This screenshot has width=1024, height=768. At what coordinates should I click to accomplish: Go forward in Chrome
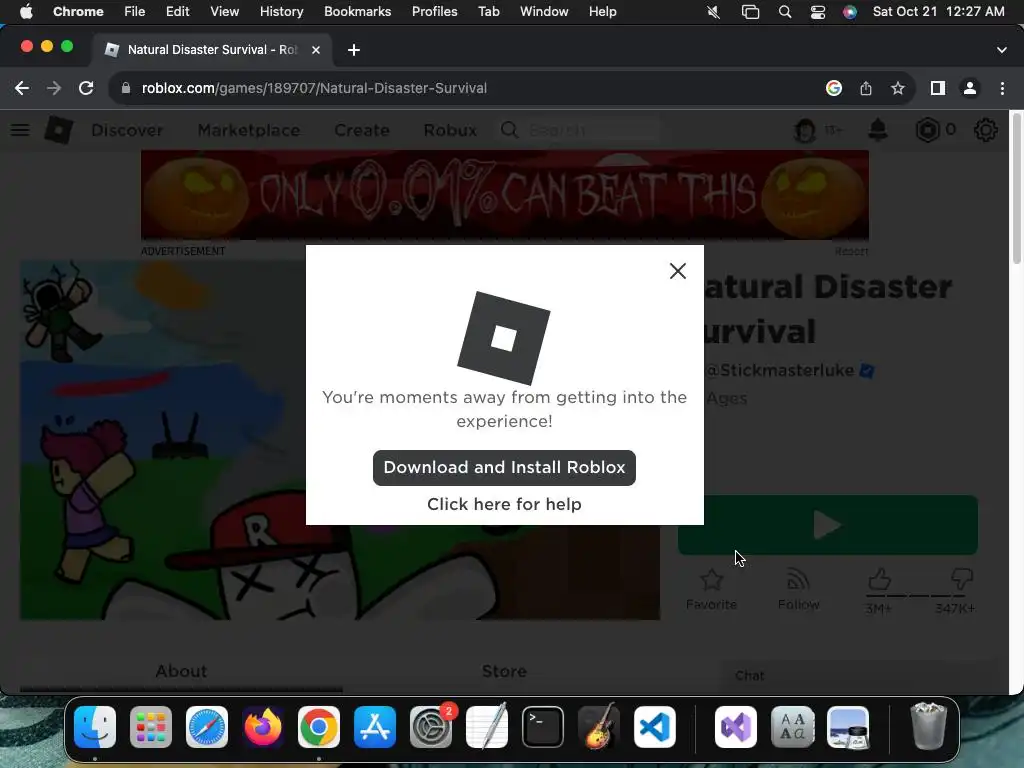pyautogui.click(x=54, y=88)
